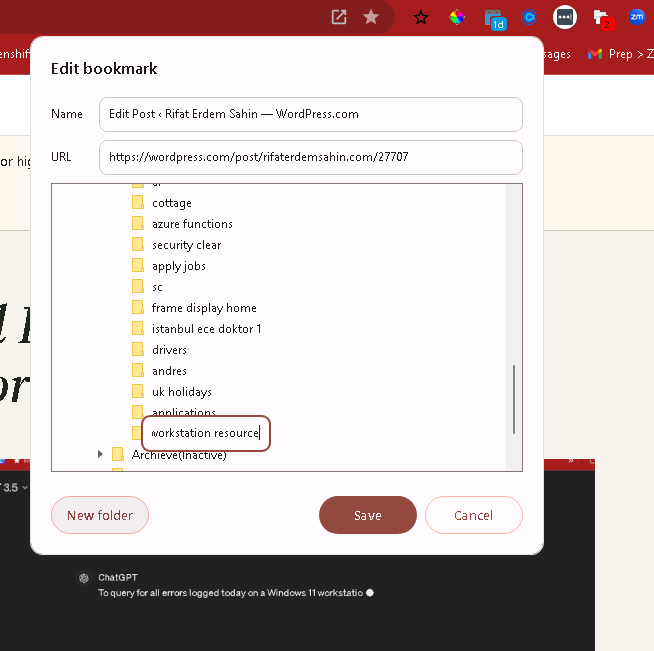The image size is (654, 651).
Task: Select the azure functions folder
Action: click(x=192, y=224)
